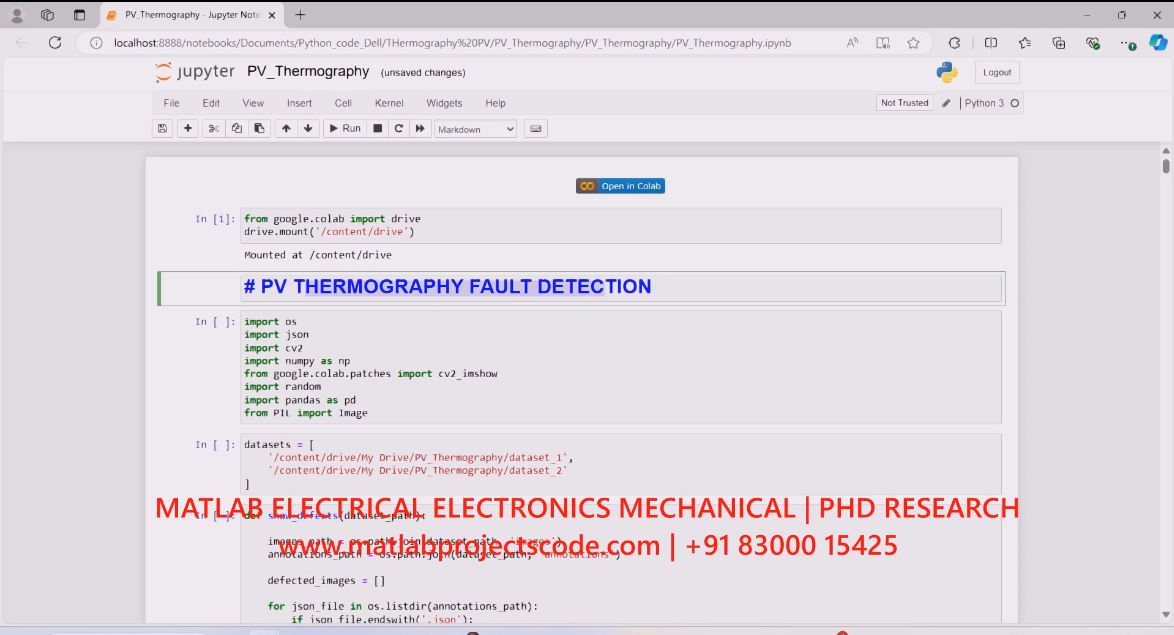The image size is (1174, 635).
Task: Close the PV_Thermography browser tab
Action: point(272,15)
